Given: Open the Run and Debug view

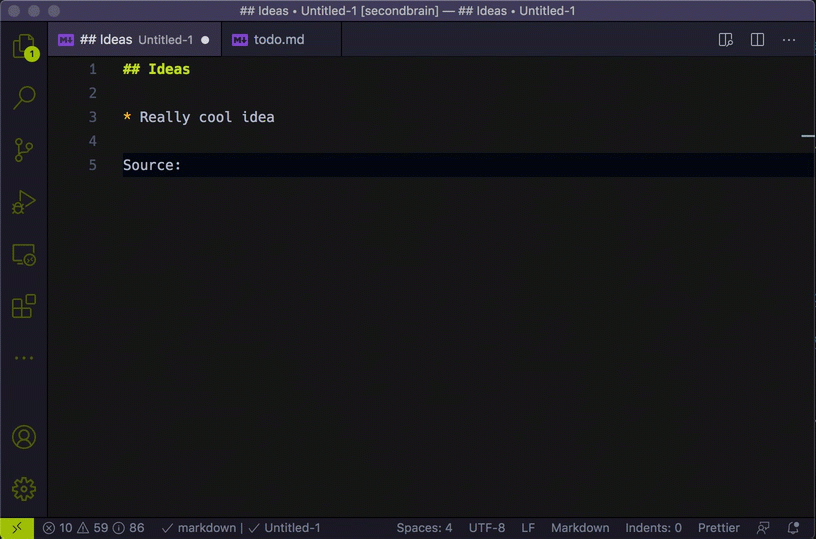Looking at the screenshot, I should click(24, 203).
